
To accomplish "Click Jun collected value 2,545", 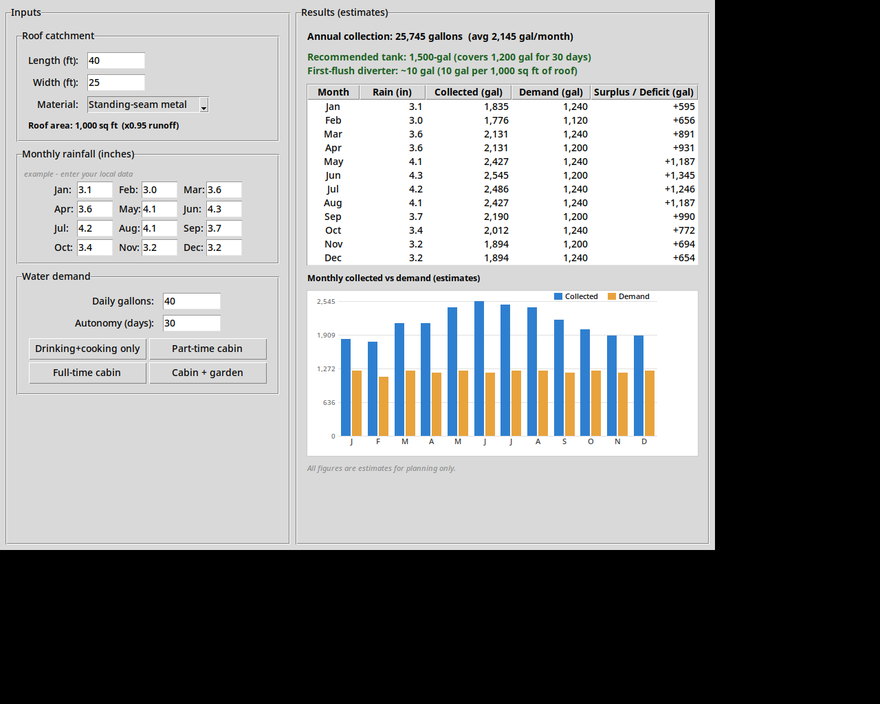I will coord(497,175).
